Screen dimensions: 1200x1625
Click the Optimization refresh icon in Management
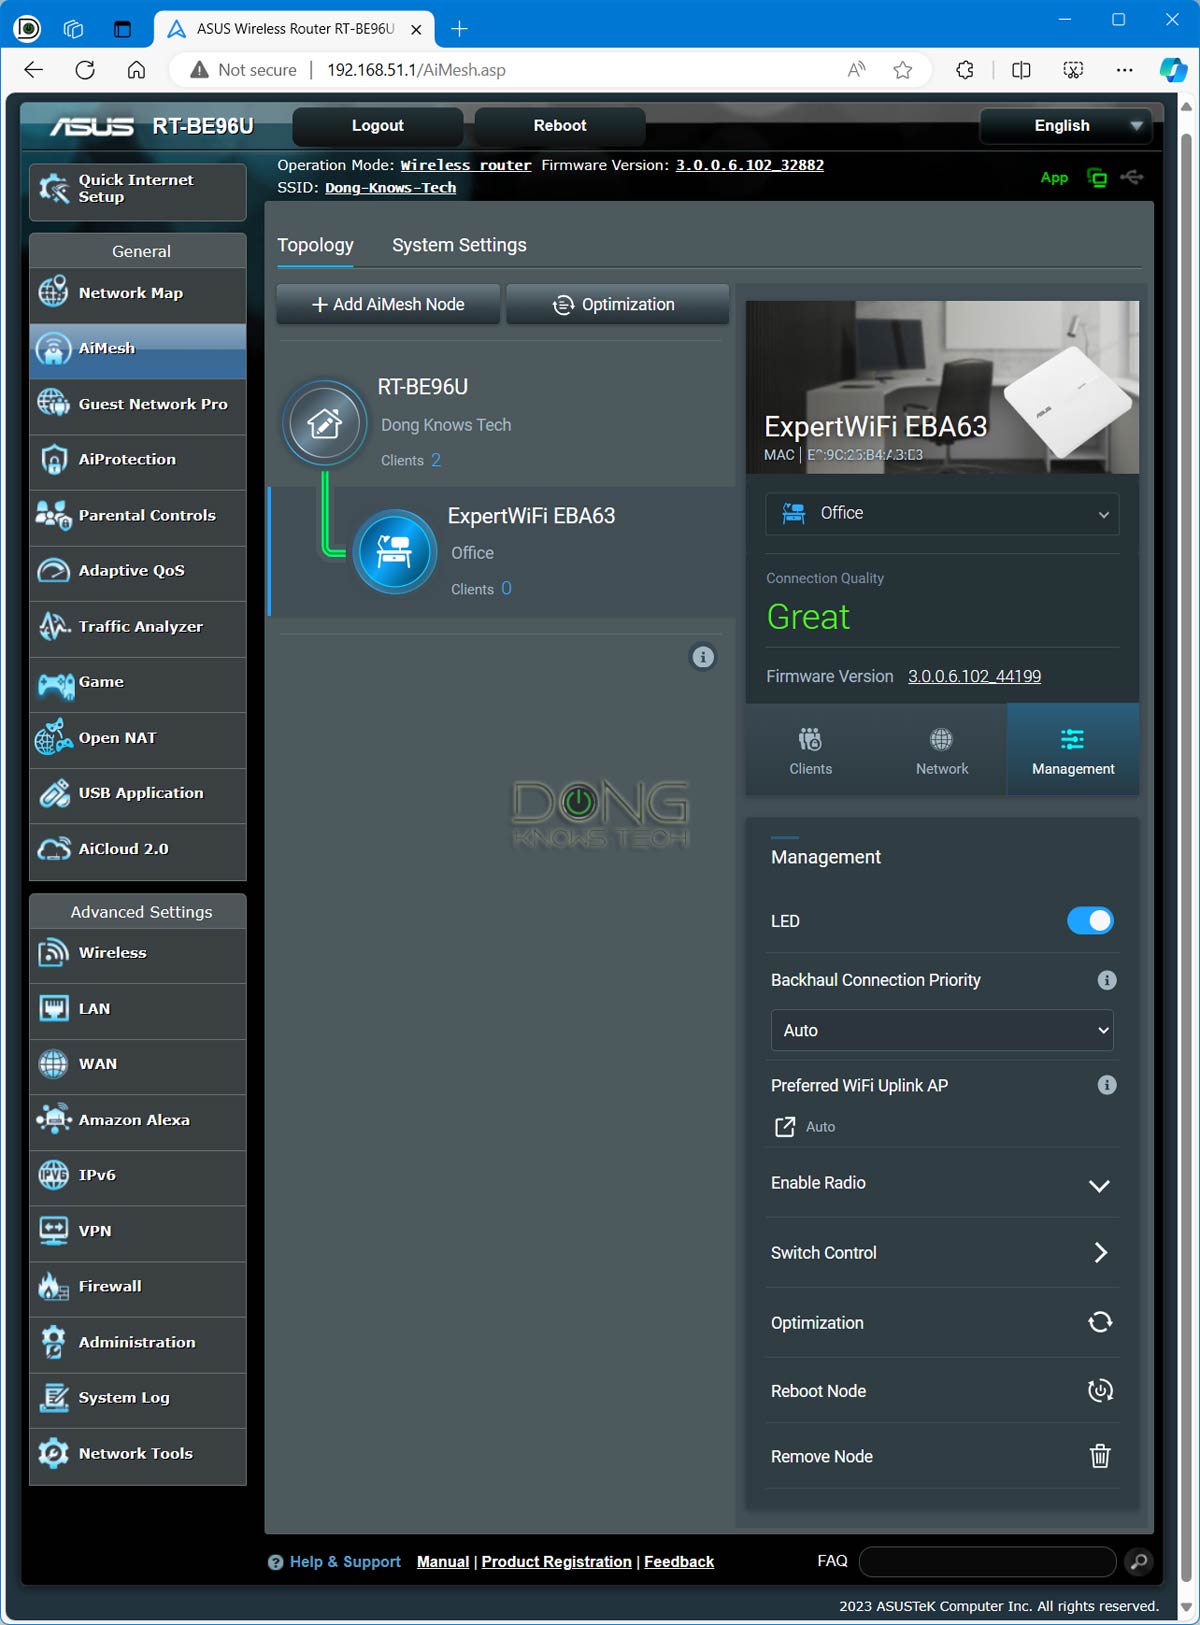[x=1100, y=1322]
